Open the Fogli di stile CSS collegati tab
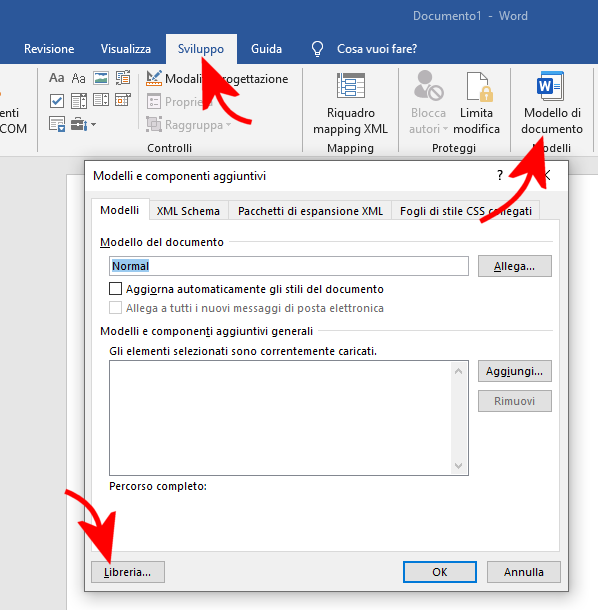Viewport: 598px width, 610px height. (466, 211)
